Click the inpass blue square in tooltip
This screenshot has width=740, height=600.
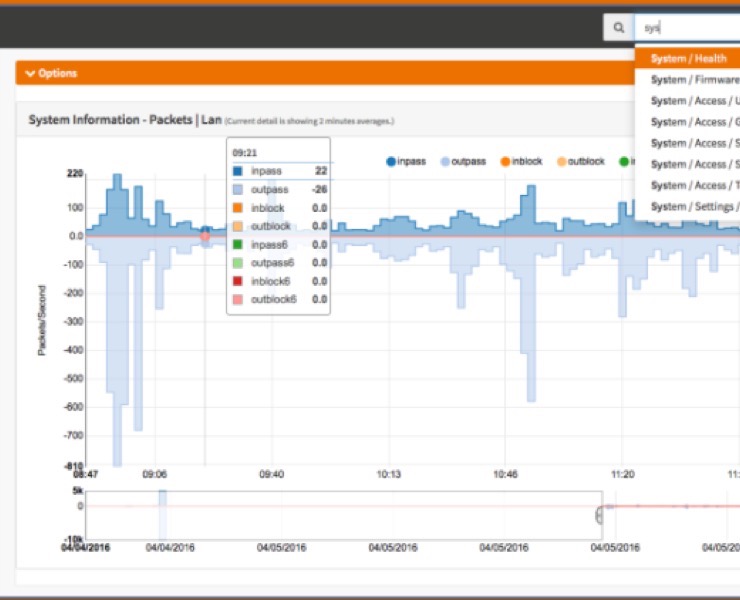coord(238,171)
